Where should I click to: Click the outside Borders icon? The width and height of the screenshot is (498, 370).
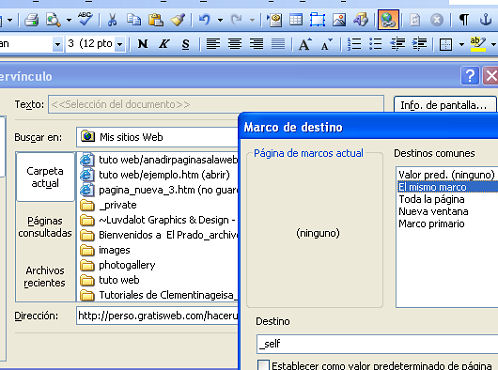(446, 44)
